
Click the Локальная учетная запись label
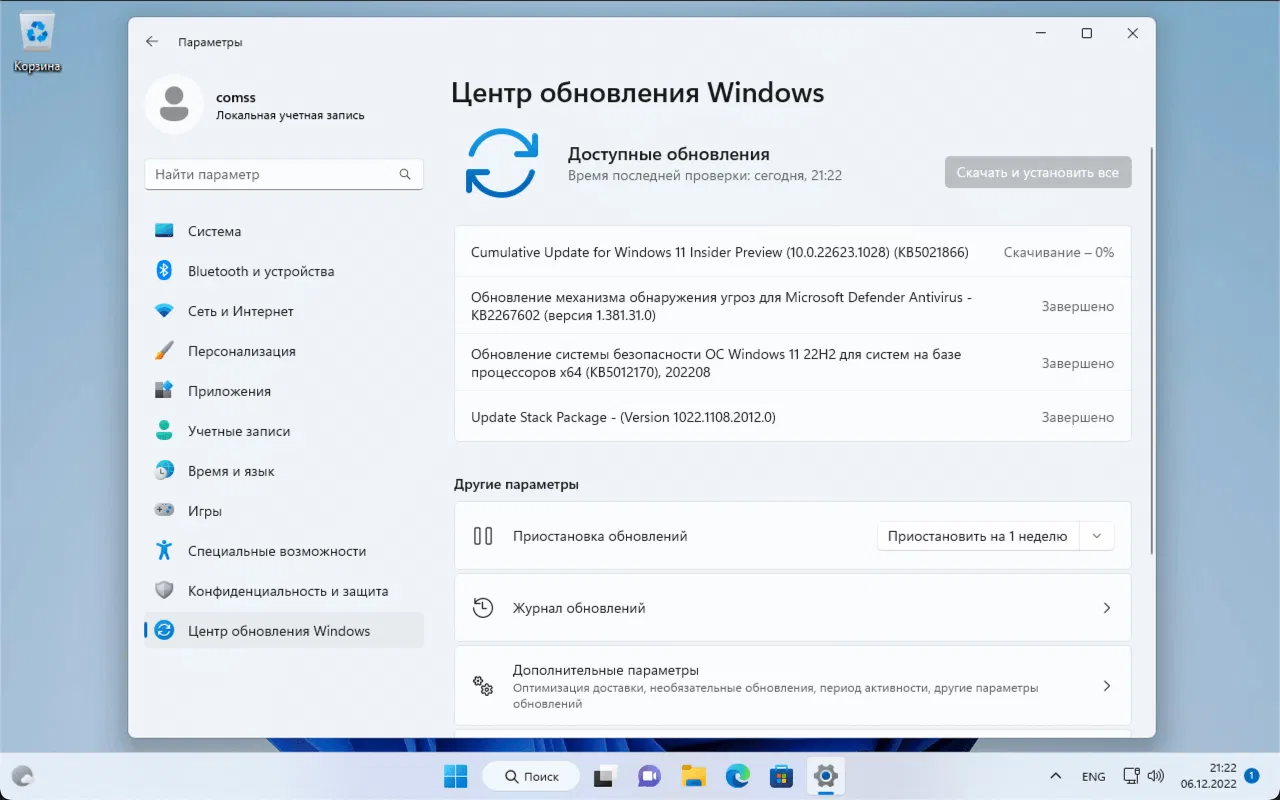click(x=290, y=115)
